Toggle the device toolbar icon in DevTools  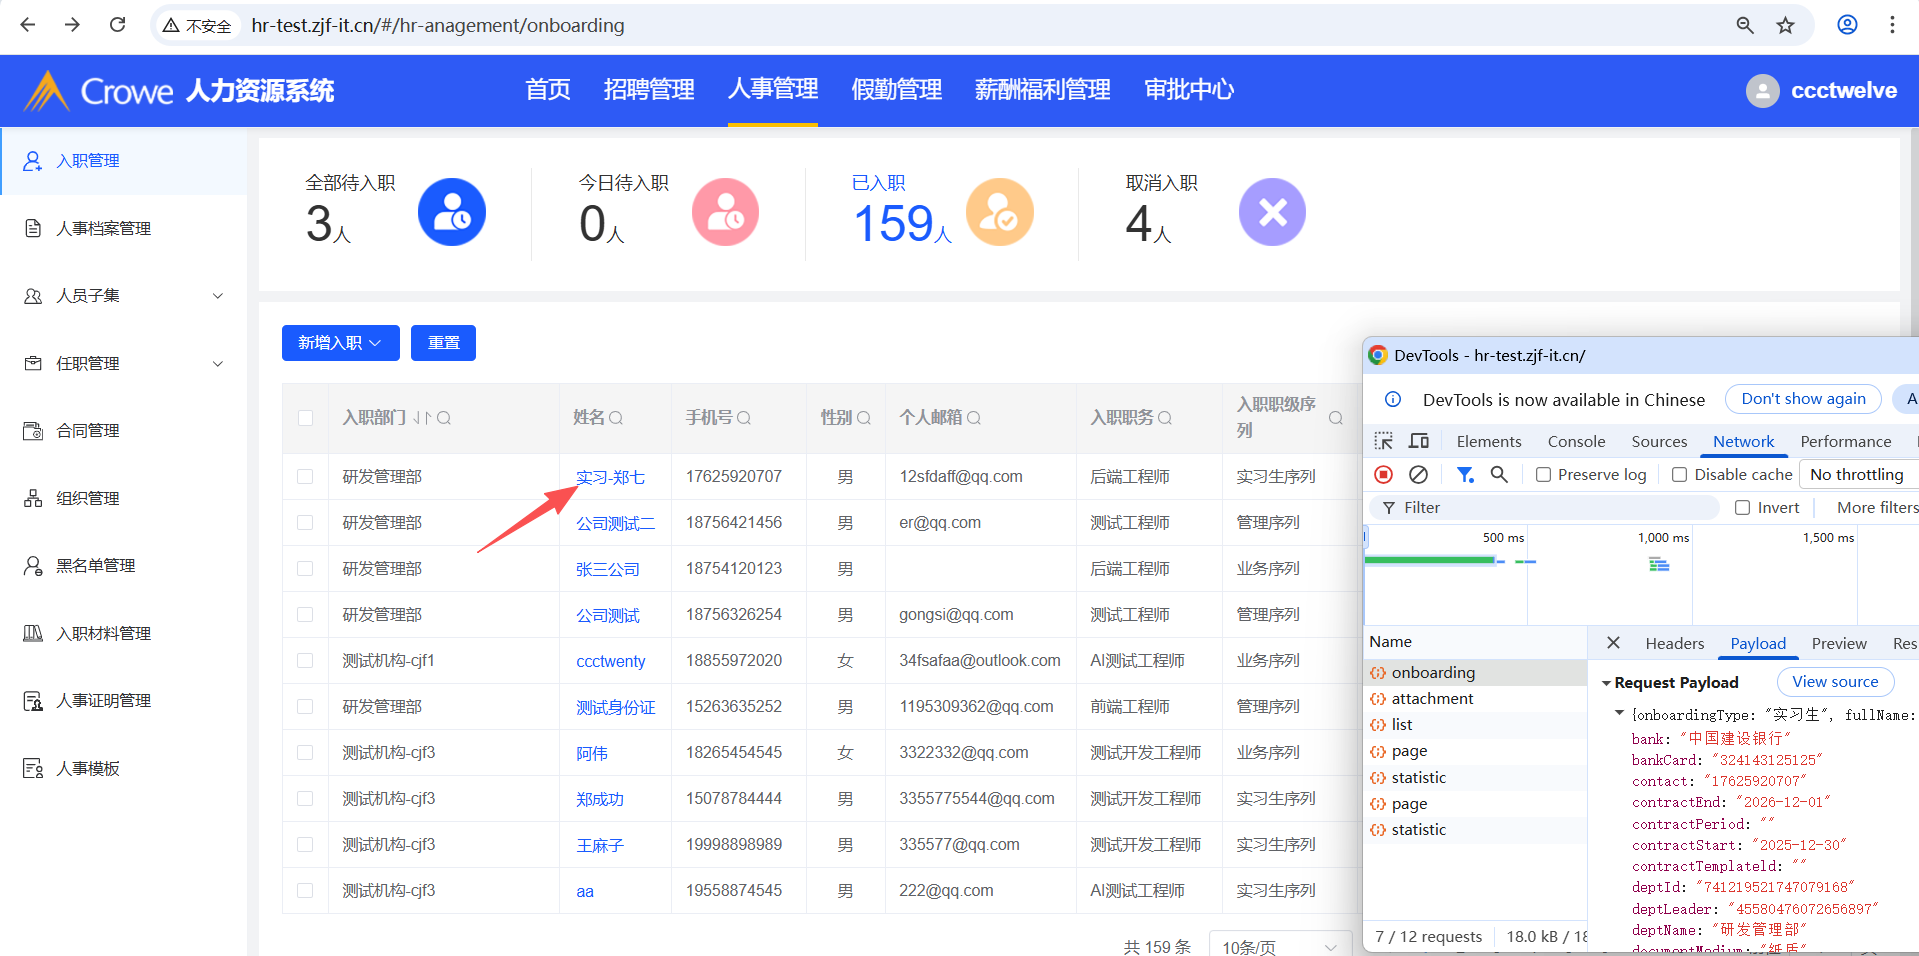[x=1419, y=441]
